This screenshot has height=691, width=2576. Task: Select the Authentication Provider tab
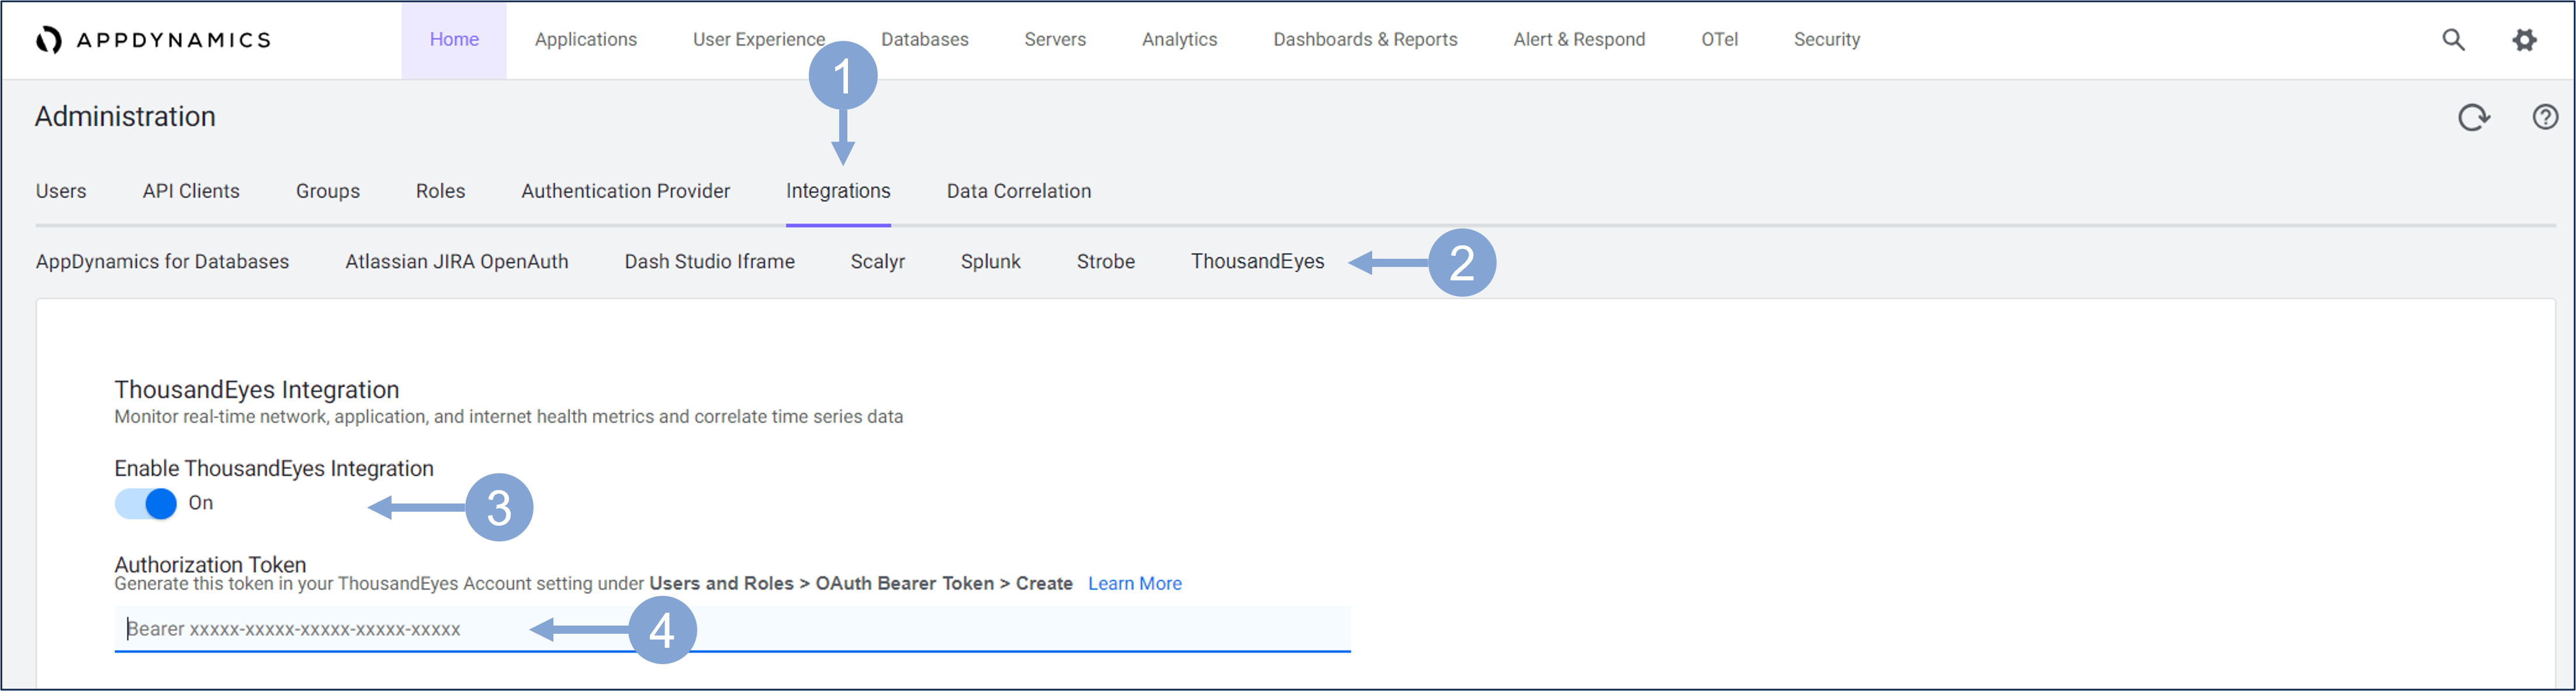625,191
